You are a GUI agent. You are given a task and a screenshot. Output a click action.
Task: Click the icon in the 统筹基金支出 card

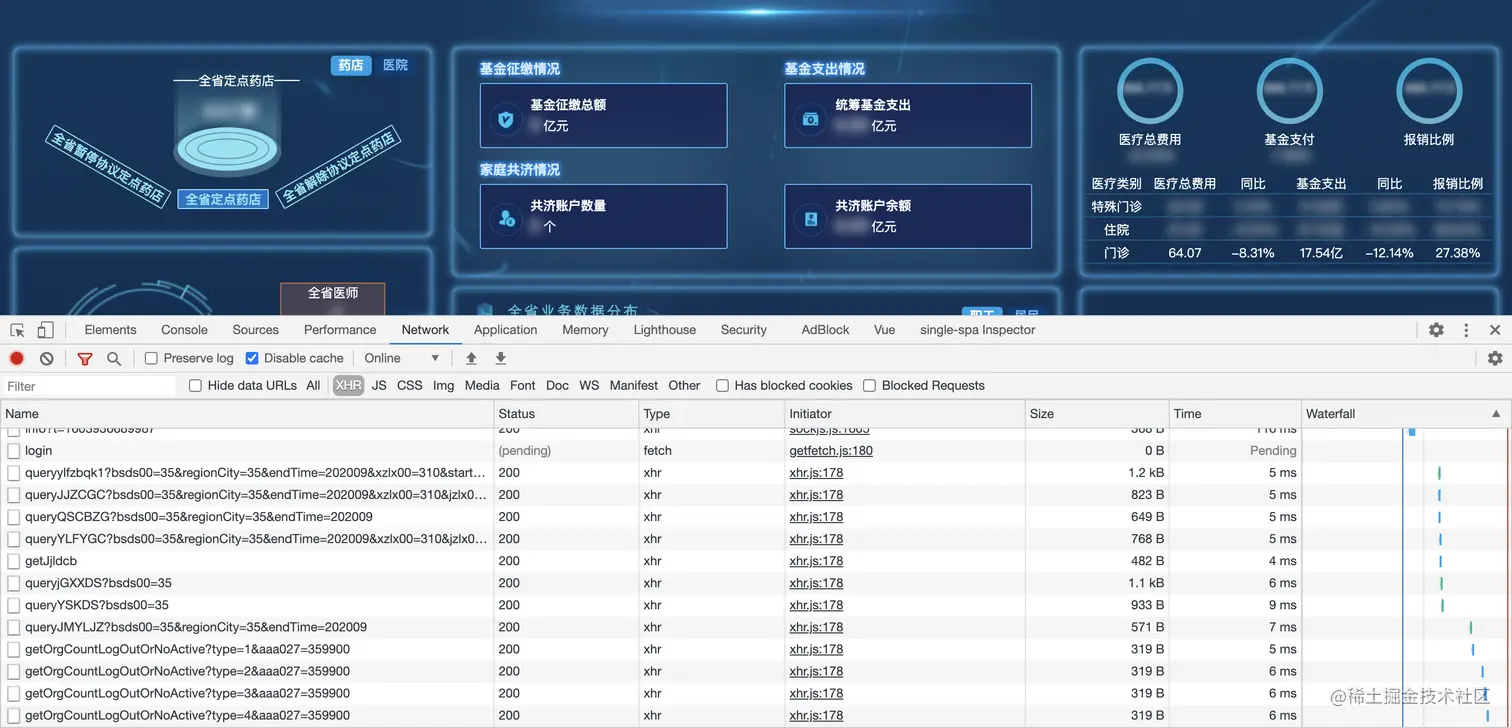click(x=811, y=120)
